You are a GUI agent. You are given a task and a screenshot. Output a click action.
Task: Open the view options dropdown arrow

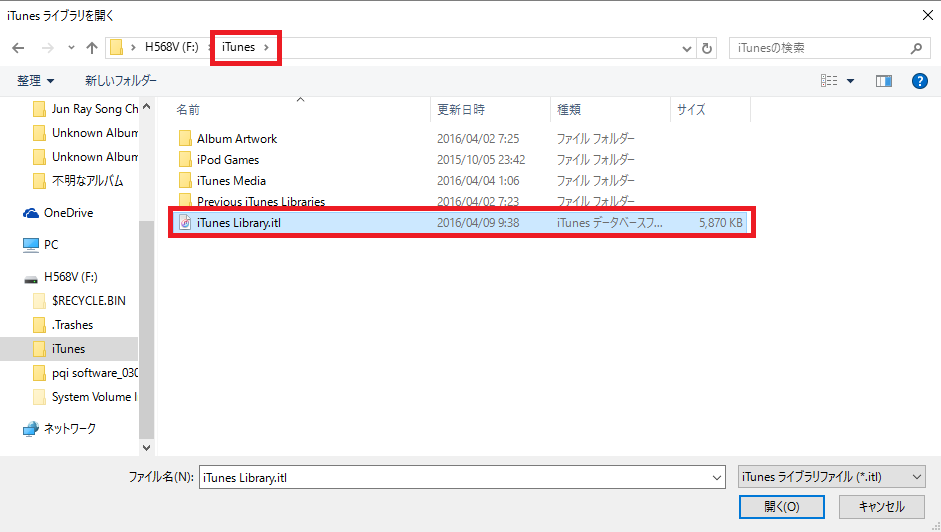tap(850, 81)
